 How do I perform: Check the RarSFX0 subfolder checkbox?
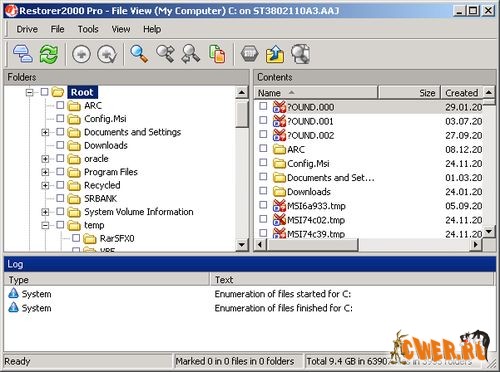[76, 238]
